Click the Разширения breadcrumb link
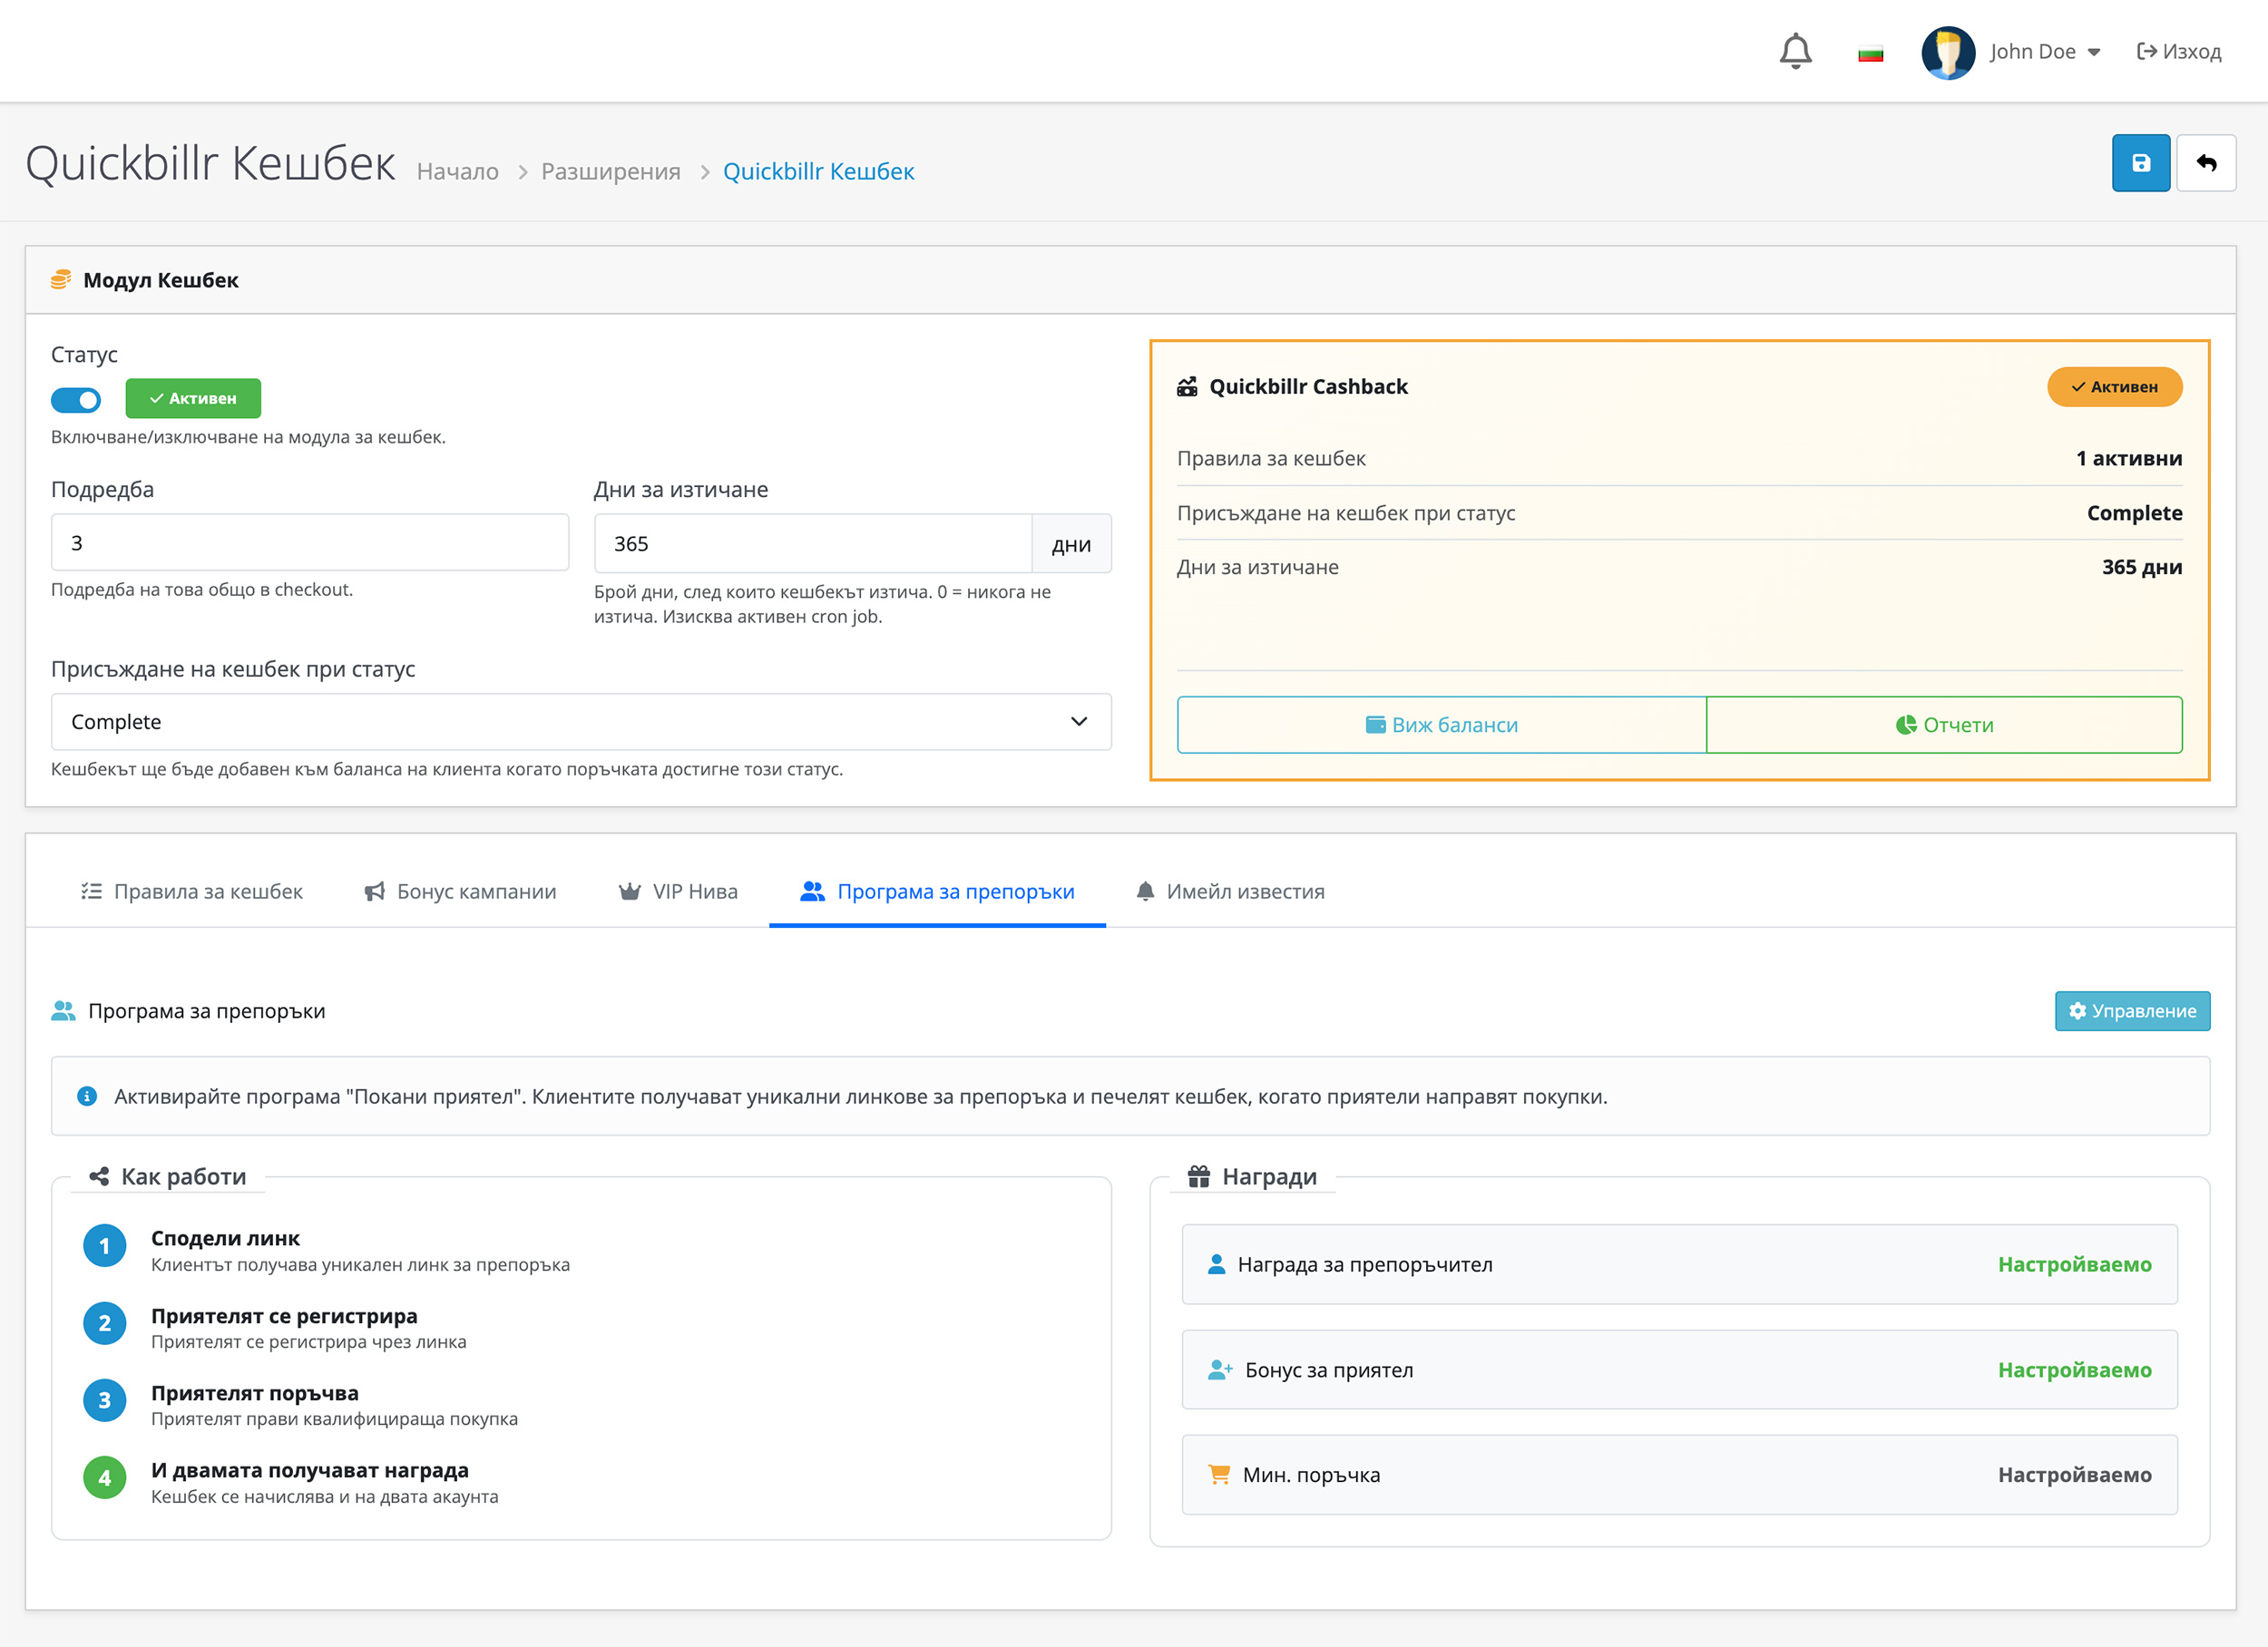This screenshot has width=2268, height=1647. point(610,172)
